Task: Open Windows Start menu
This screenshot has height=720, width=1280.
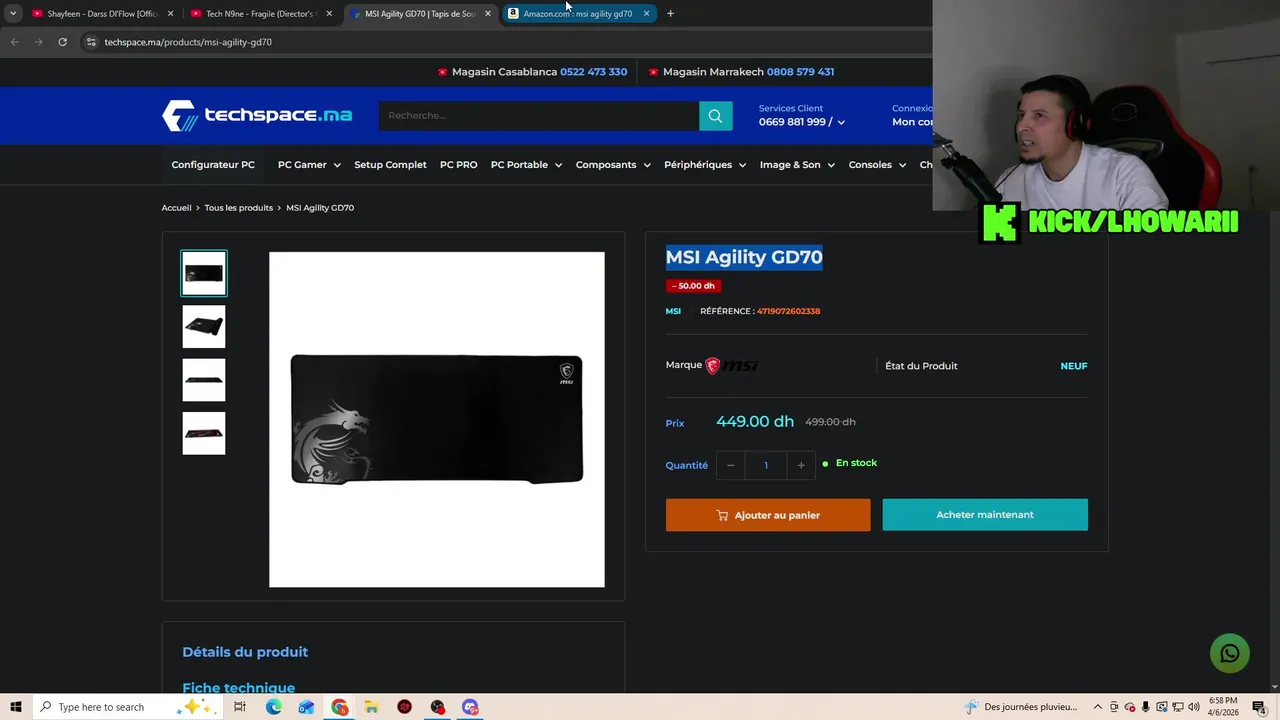Action: pos(15,707)
